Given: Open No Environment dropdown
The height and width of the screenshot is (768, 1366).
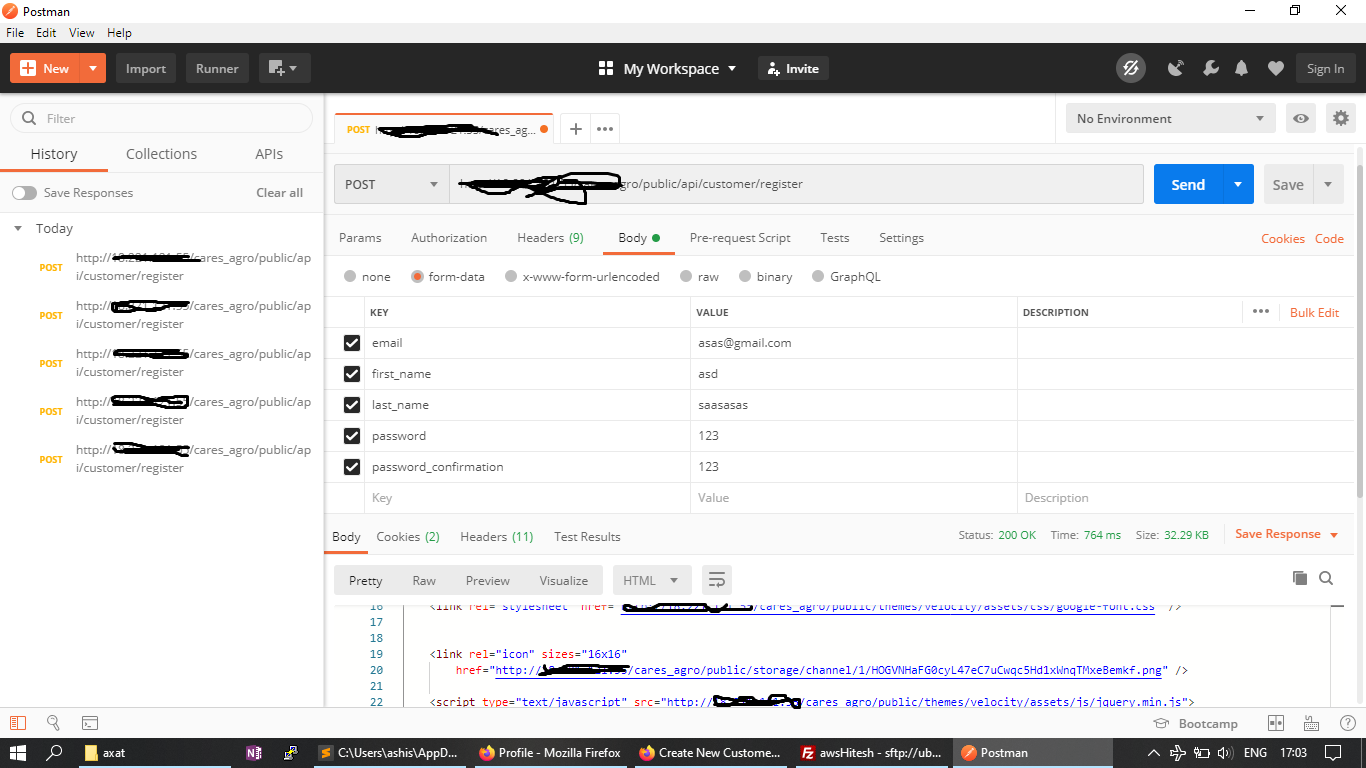Looking at the screenshot, I should 1171,118.
